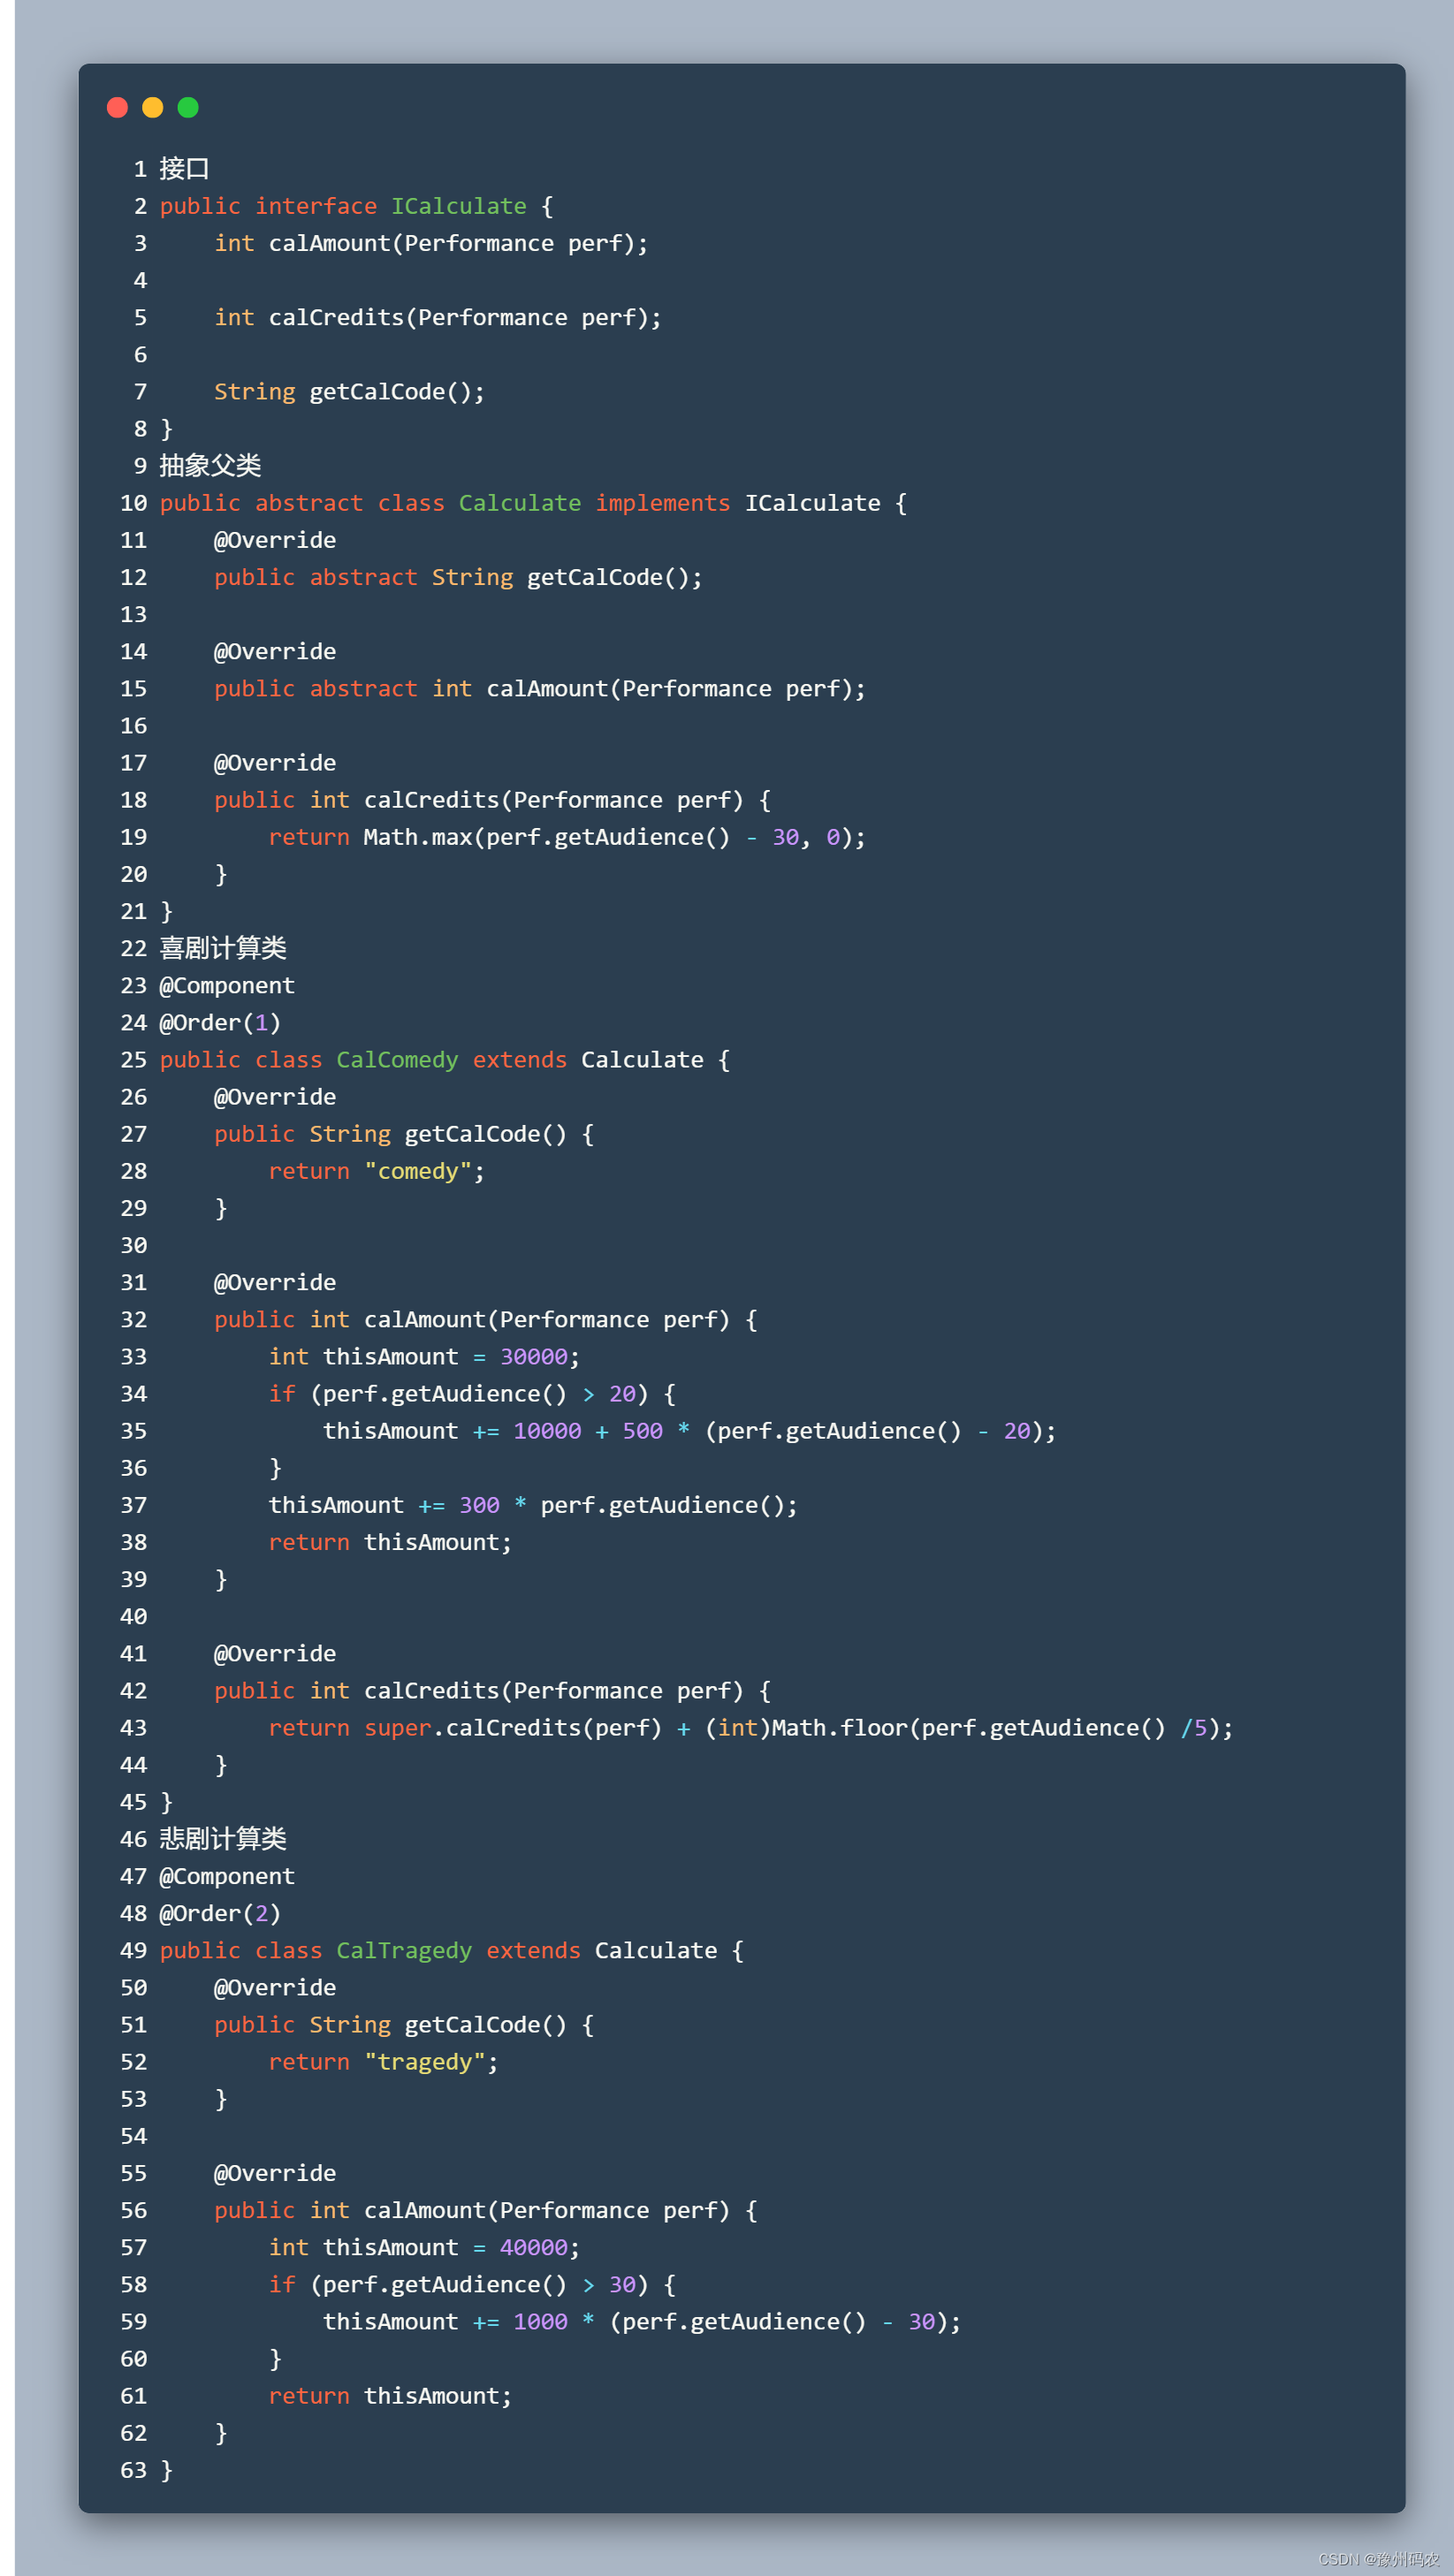Click 'public int calAmount(Performance perf) {' on line 32

[x=486, y=1319]
